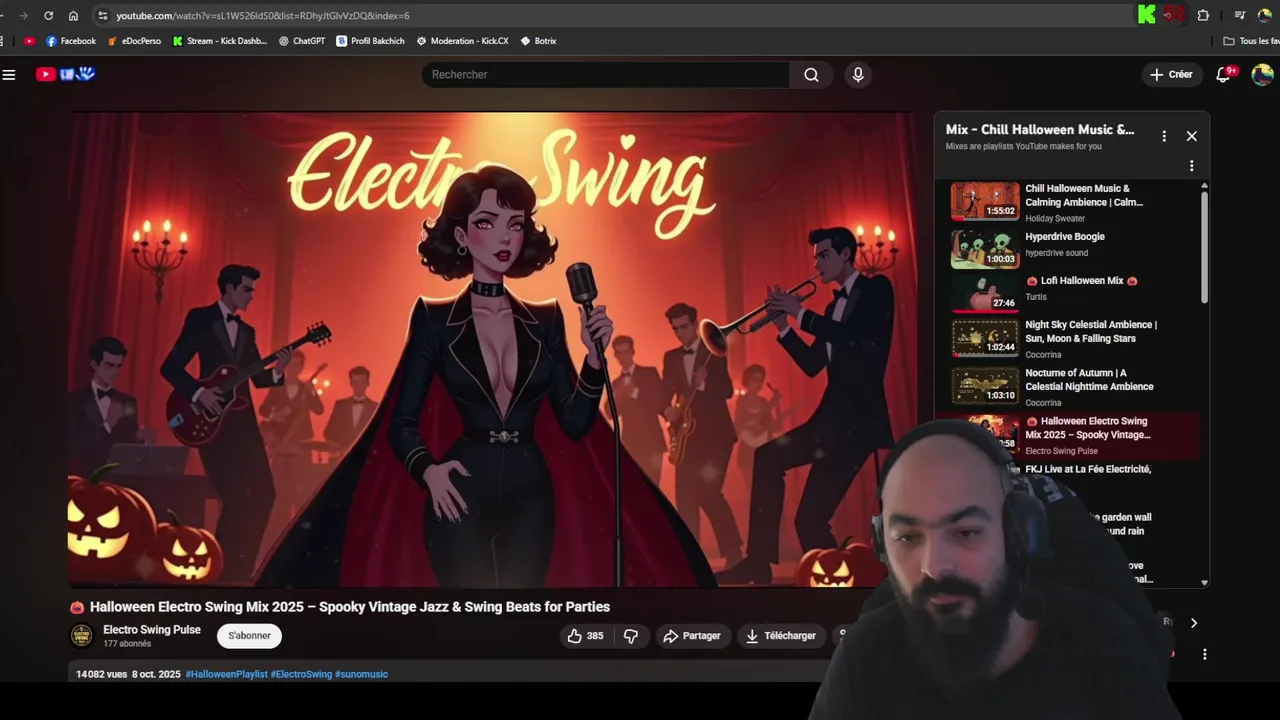Image resolution: width=1280 pixels, height=720 pixels.
Task: Play the Lofi Halloween Mix thumbnail 27:46
Action: coord(985,293)
